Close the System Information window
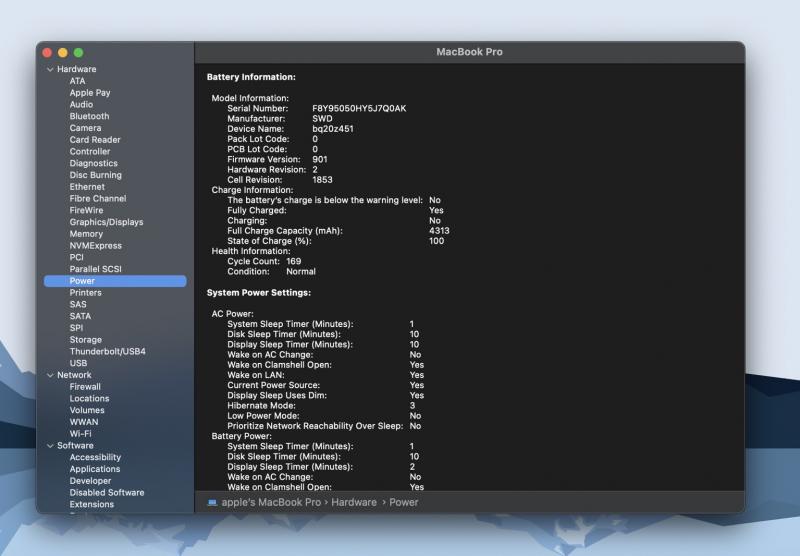Image resolution: width=800 pixels, height=556 pixels. click(x=47, y=53)
